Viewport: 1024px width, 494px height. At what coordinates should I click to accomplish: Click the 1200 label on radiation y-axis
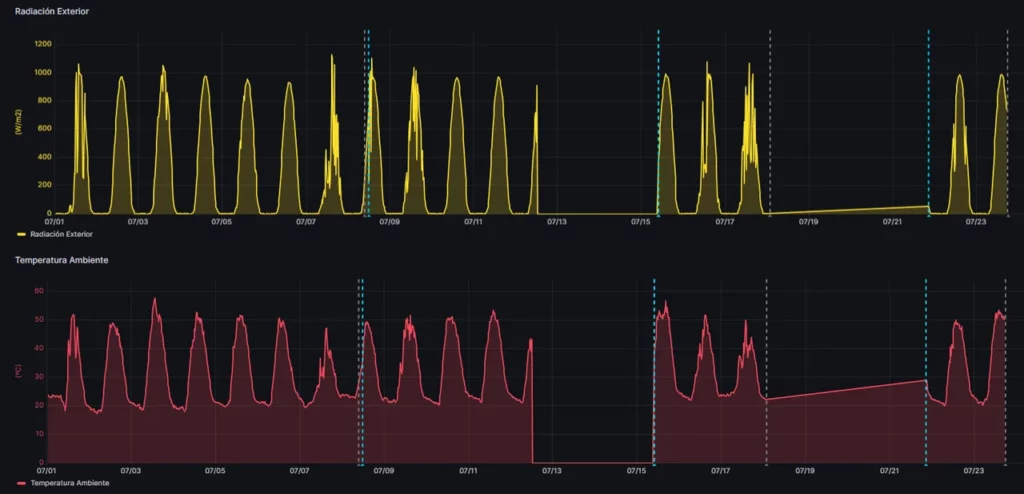pos(43,44)
